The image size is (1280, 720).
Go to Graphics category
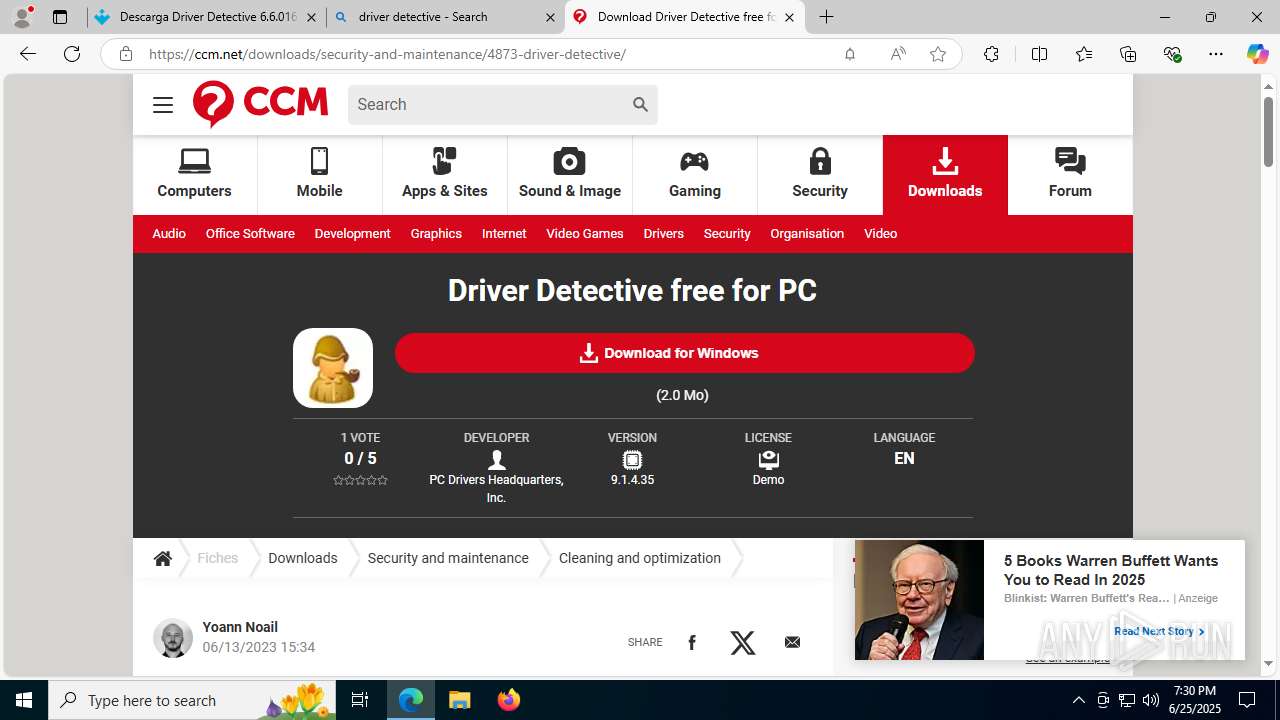tap(436, 233)
